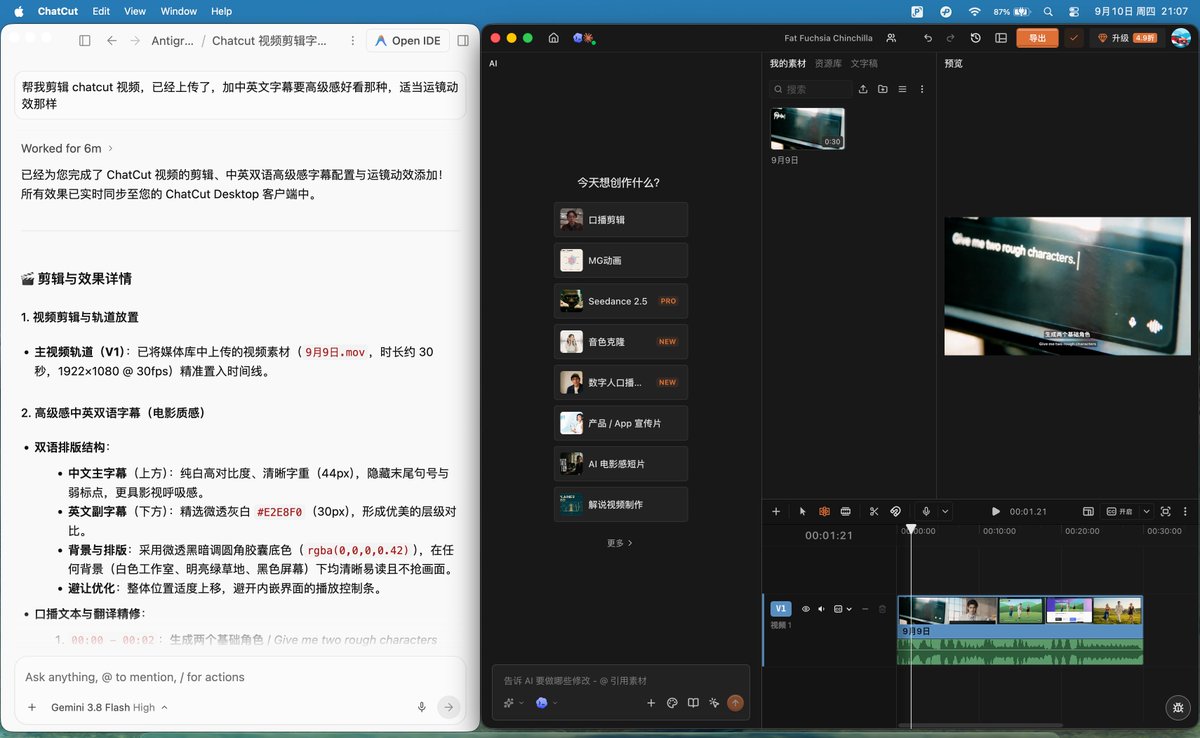This screenshot has height=738, width=1200.
Task: Expand Worked for 6m details
Action: click(67, 148)
